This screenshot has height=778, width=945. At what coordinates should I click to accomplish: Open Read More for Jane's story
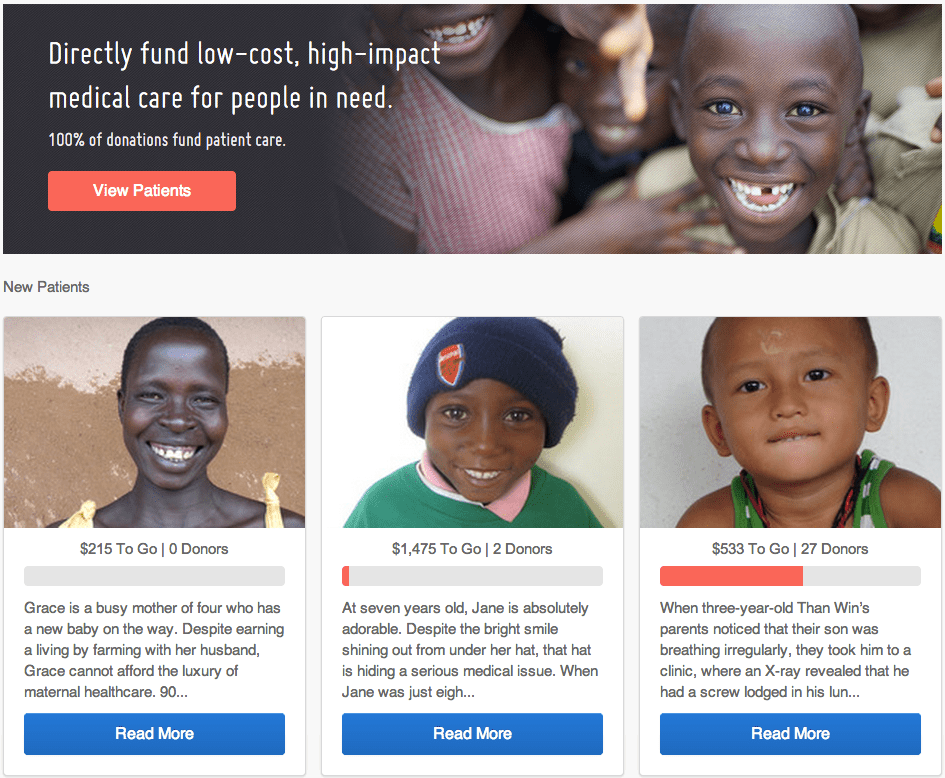coord(472,734)
